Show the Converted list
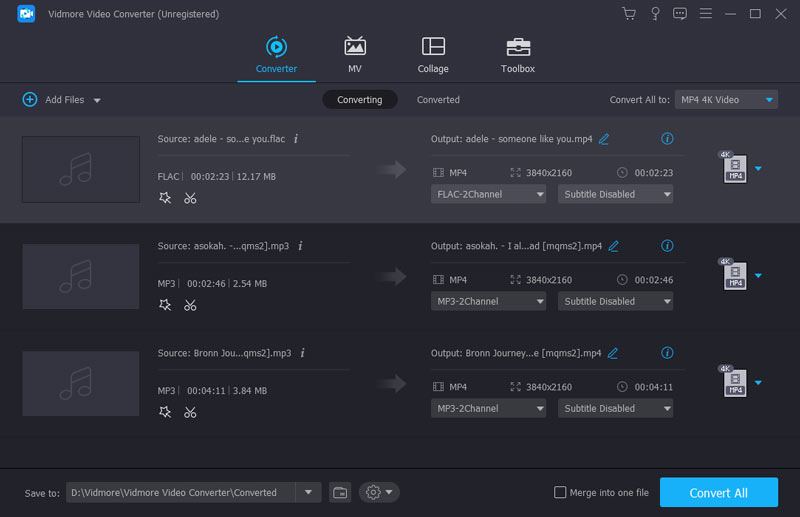 click(x=438, y=100)
